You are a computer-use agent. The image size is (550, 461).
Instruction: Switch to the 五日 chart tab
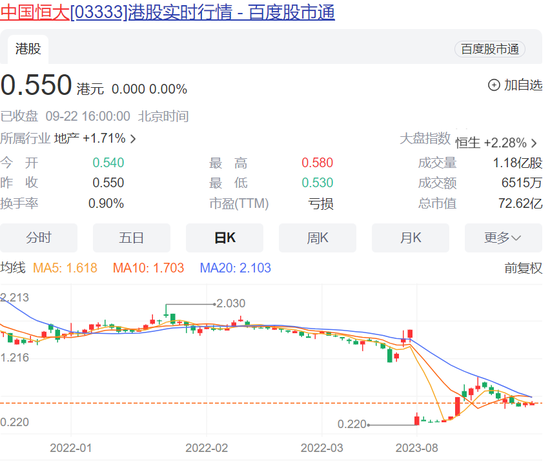pyautogui.click(x=132, y=238)
